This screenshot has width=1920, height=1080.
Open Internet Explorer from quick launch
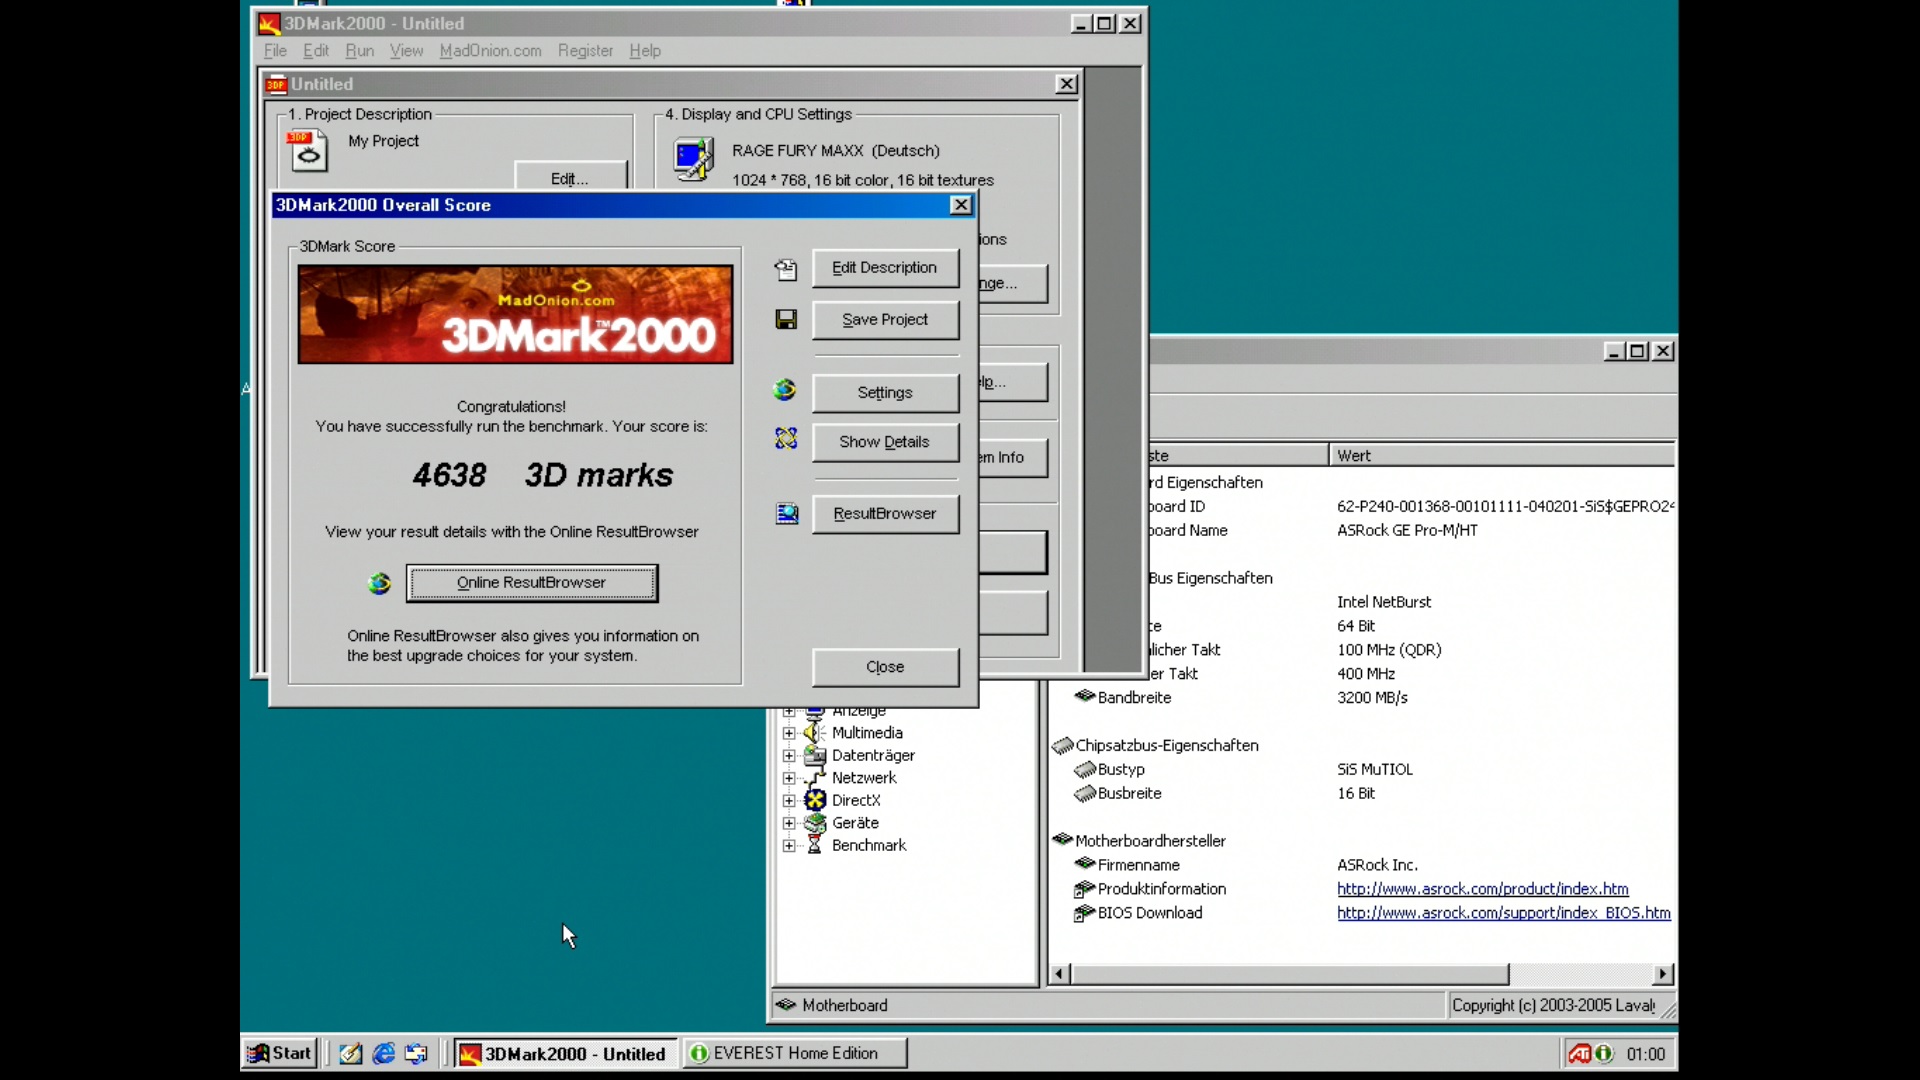click(x=383, y=1053)
